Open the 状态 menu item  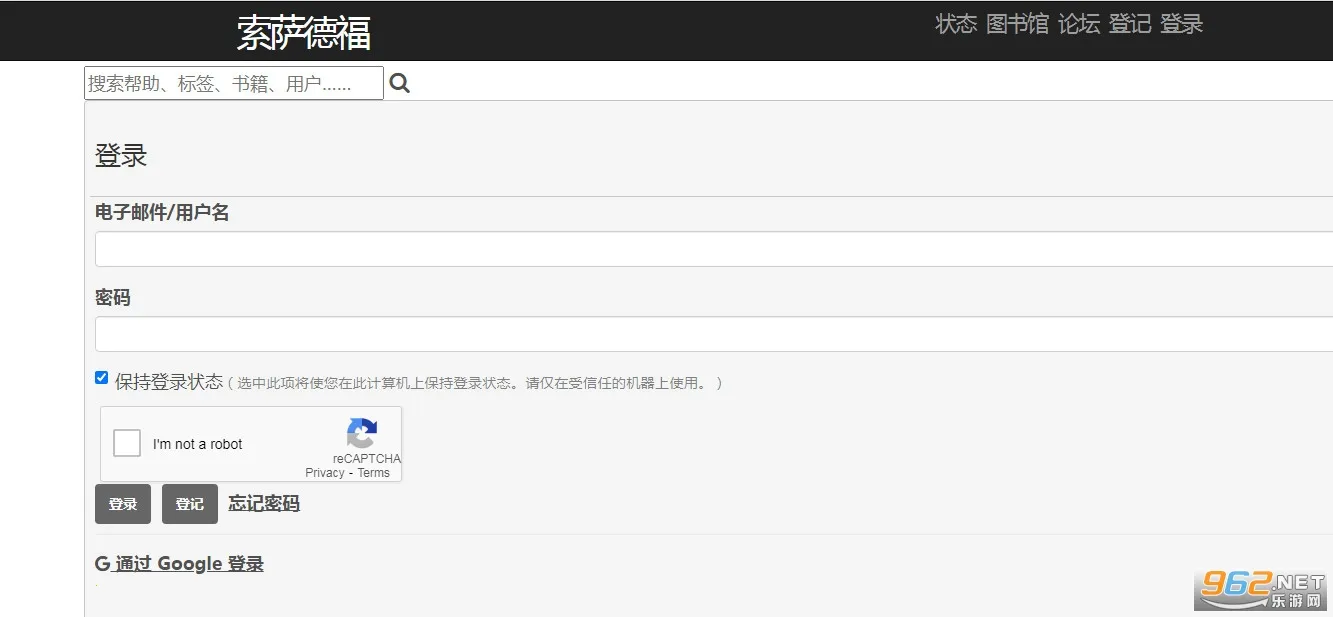pos(956,23)
